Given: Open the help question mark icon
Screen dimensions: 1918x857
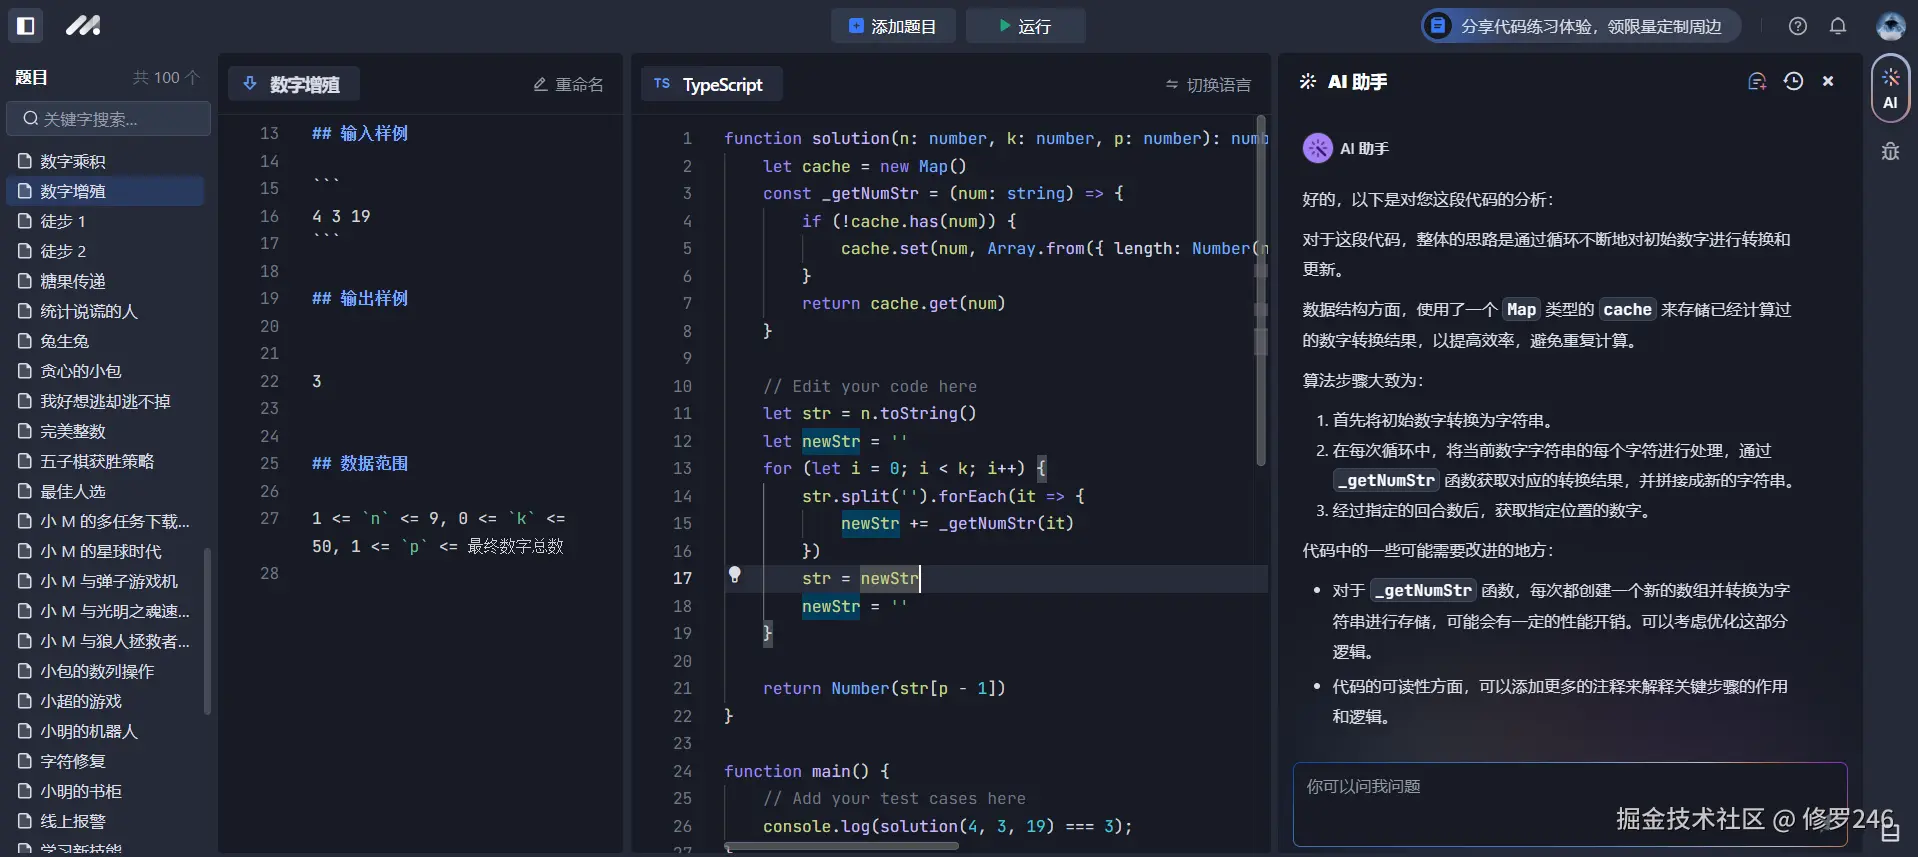Looking at the screenshot, I should 1797,27.
